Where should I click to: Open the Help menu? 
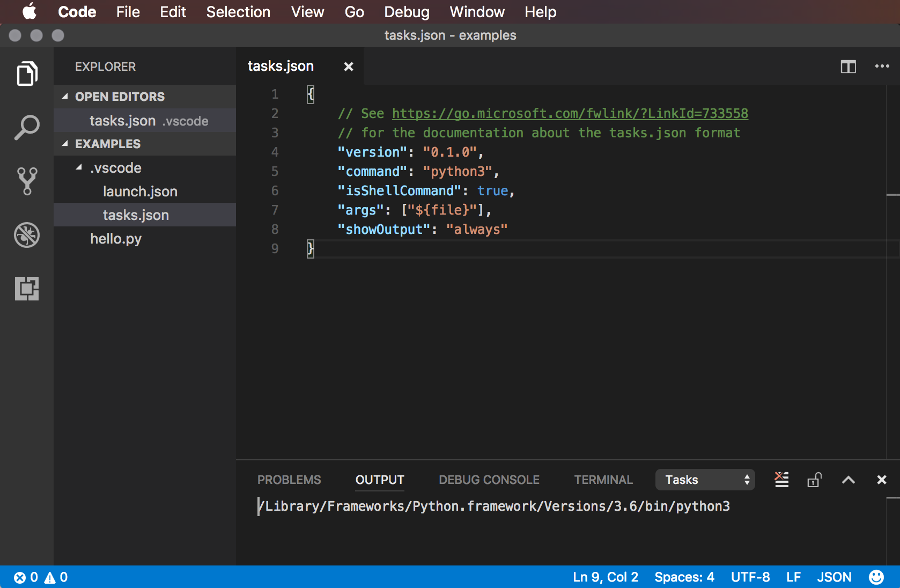(x=540, y=11)
